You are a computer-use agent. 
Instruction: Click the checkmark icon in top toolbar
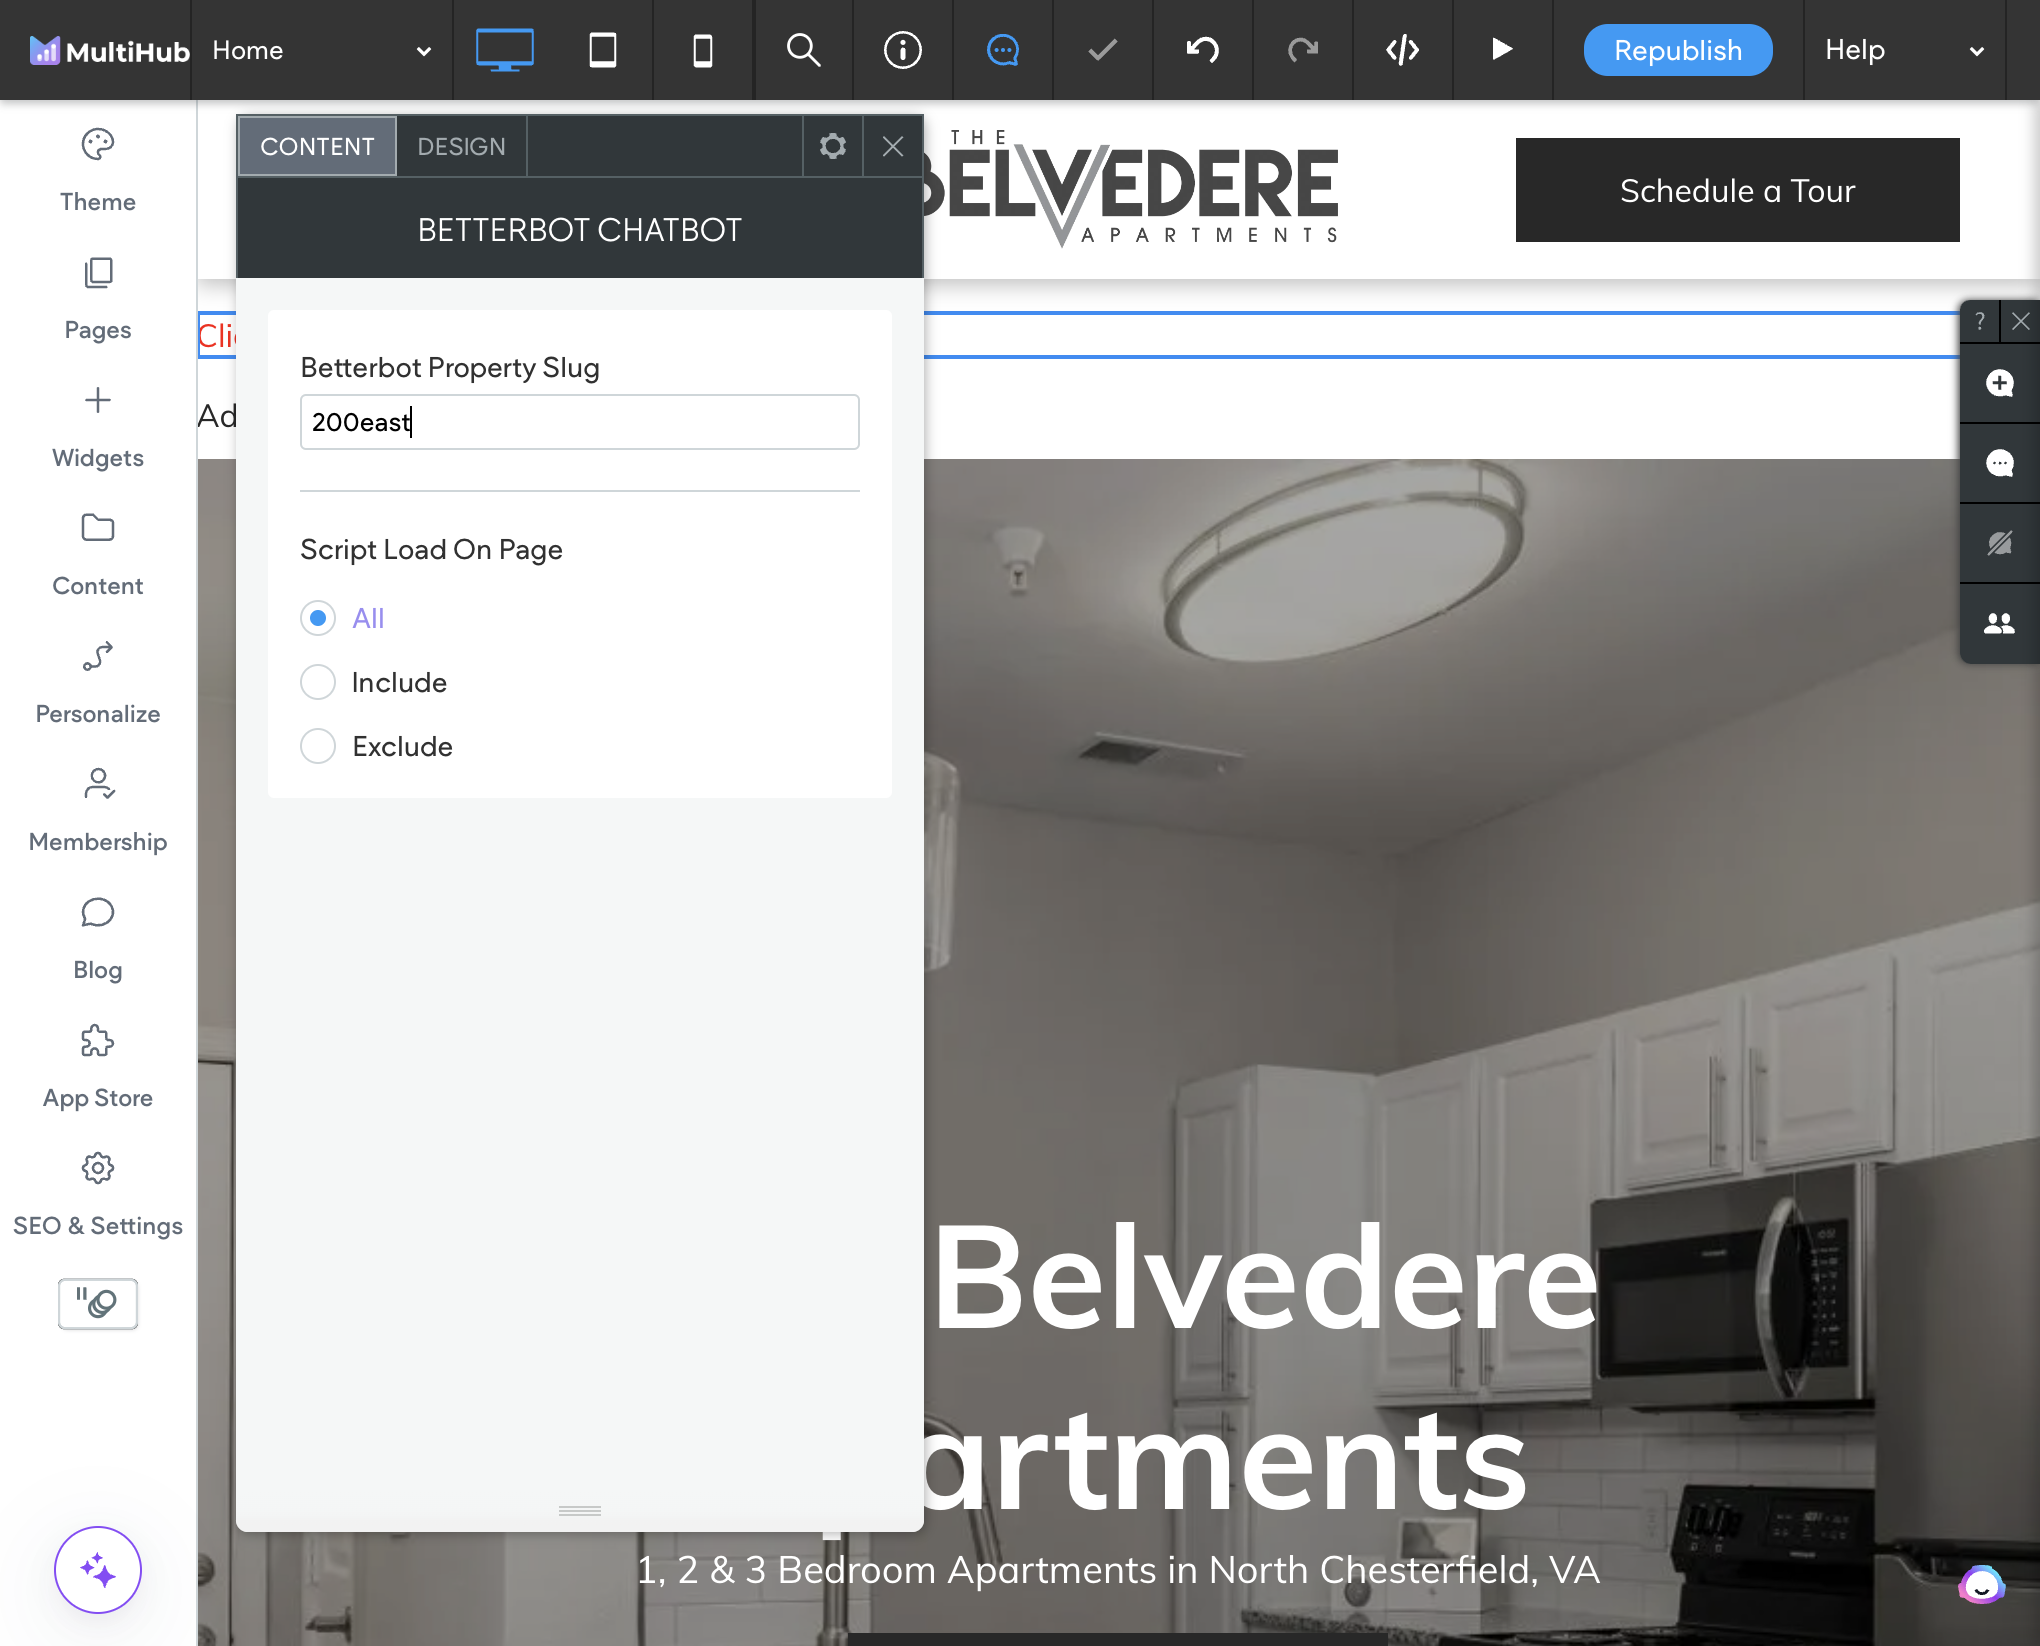(x=1103, y=50)
